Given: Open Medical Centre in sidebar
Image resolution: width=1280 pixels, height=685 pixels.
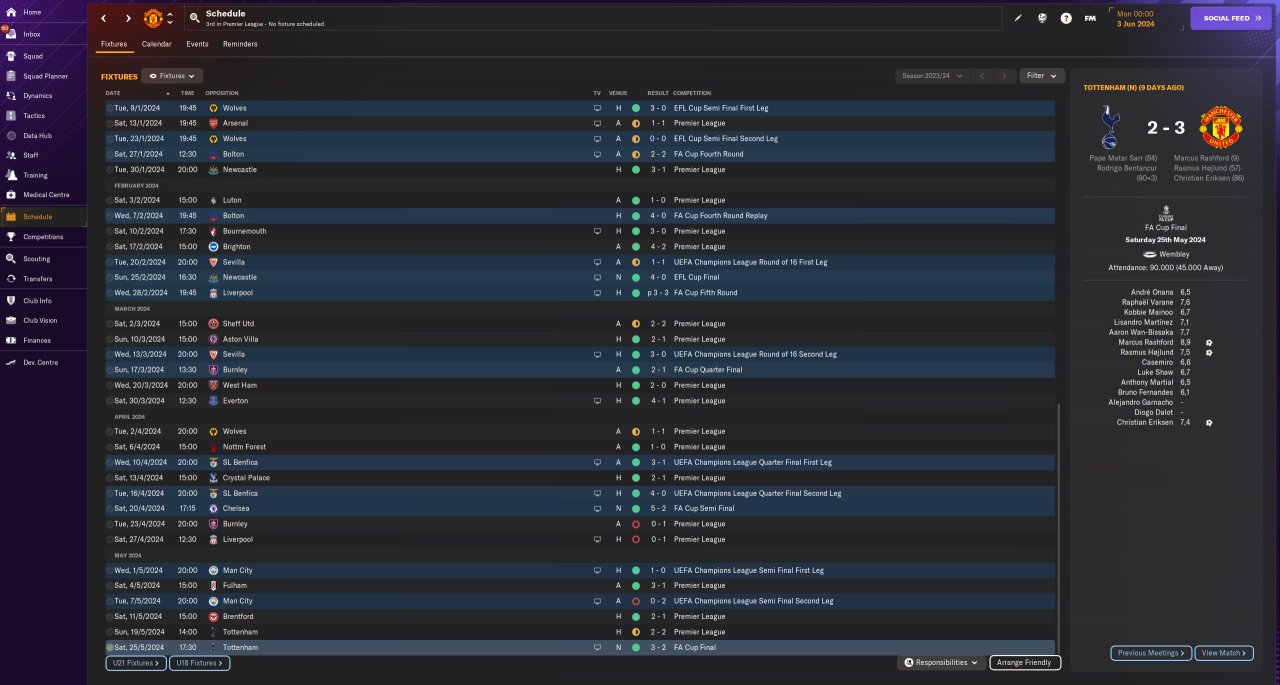Looking at the screenshot, I should [43, 194].
